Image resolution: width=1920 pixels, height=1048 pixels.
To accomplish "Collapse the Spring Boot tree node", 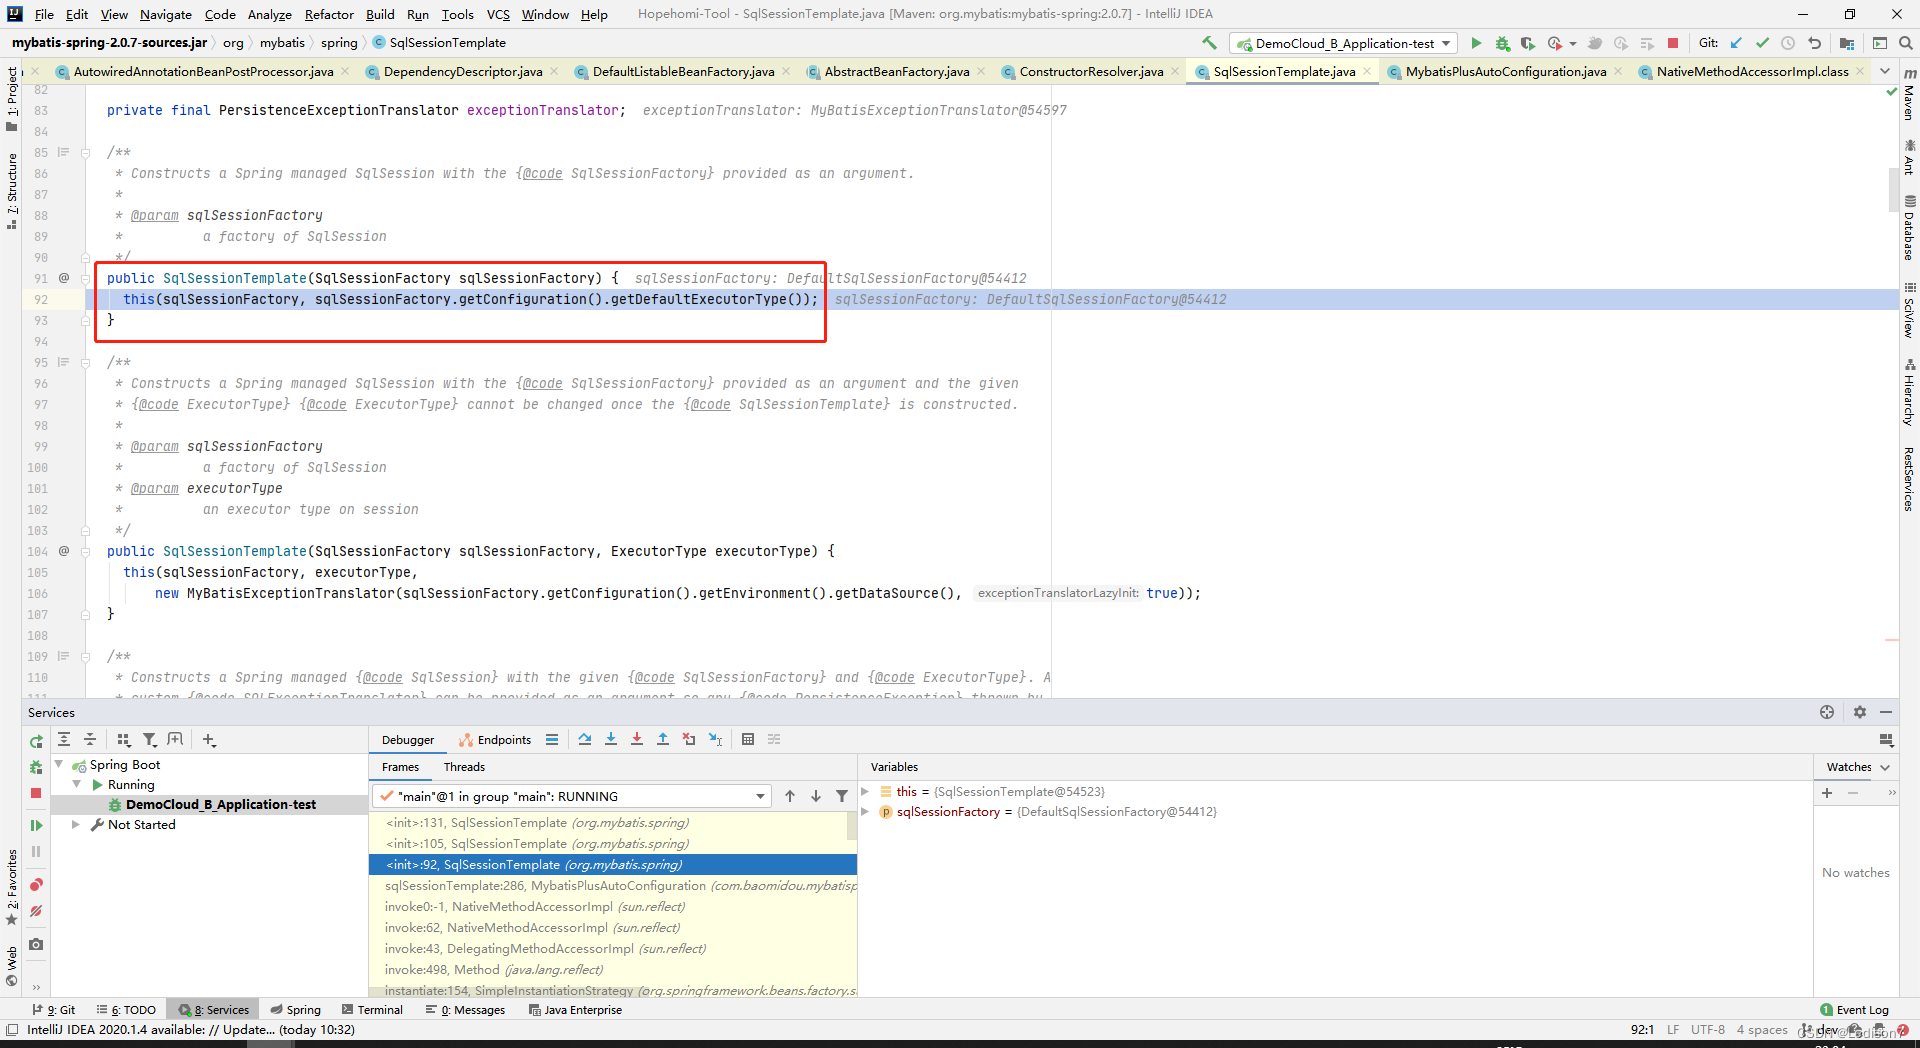I will (59, 764).
